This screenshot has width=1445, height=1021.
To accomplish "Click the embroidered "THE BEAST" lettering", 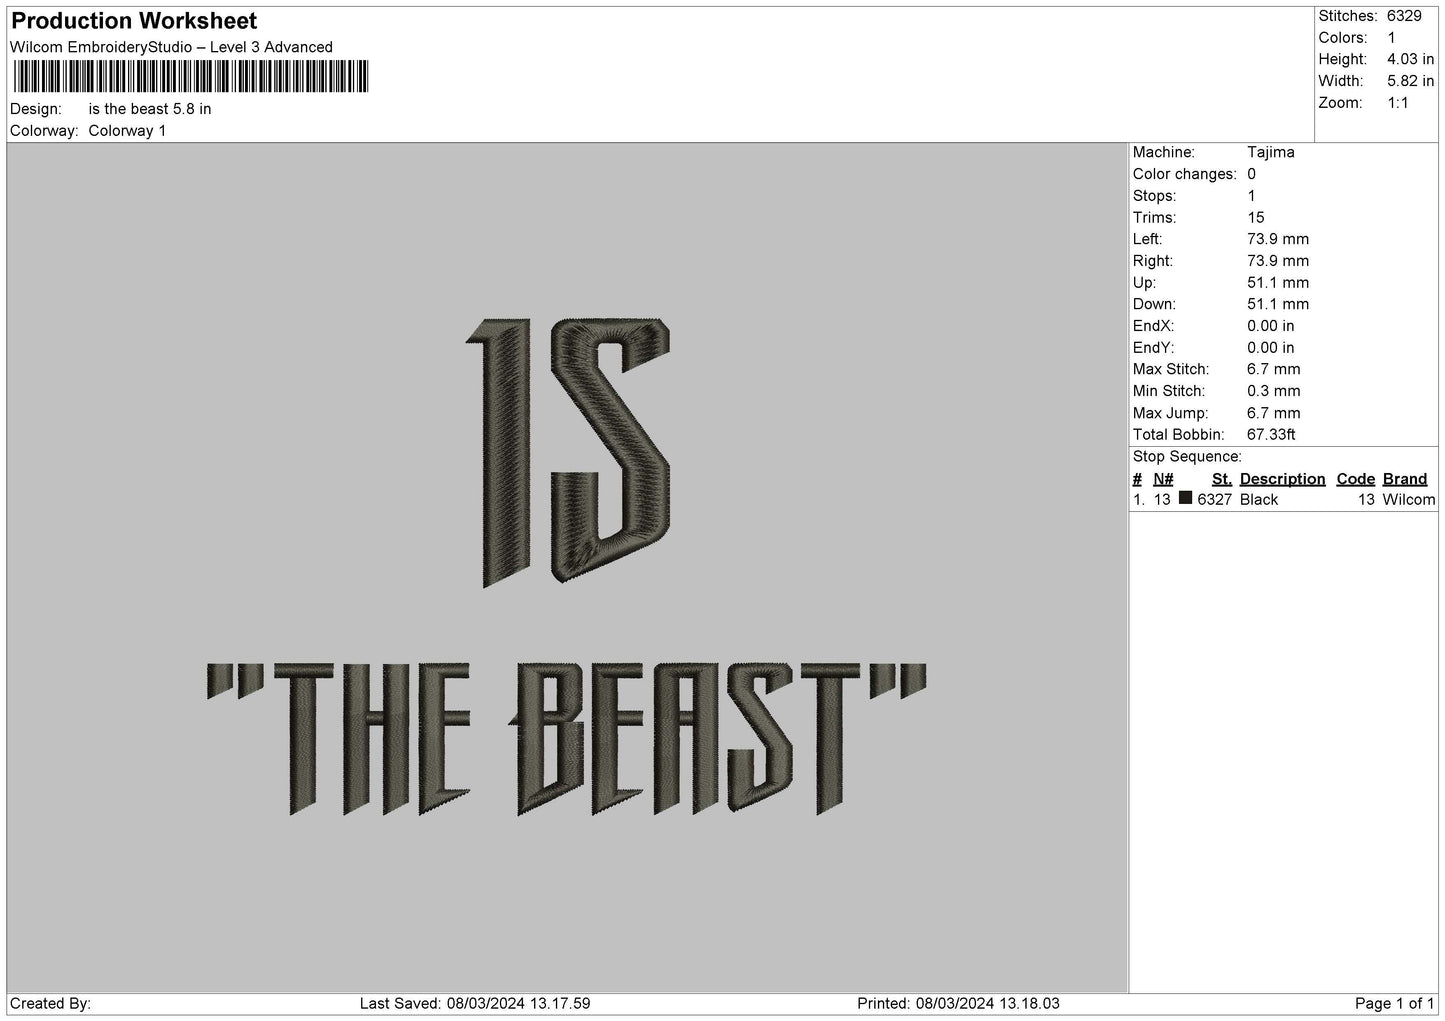I will click(566, 738).
